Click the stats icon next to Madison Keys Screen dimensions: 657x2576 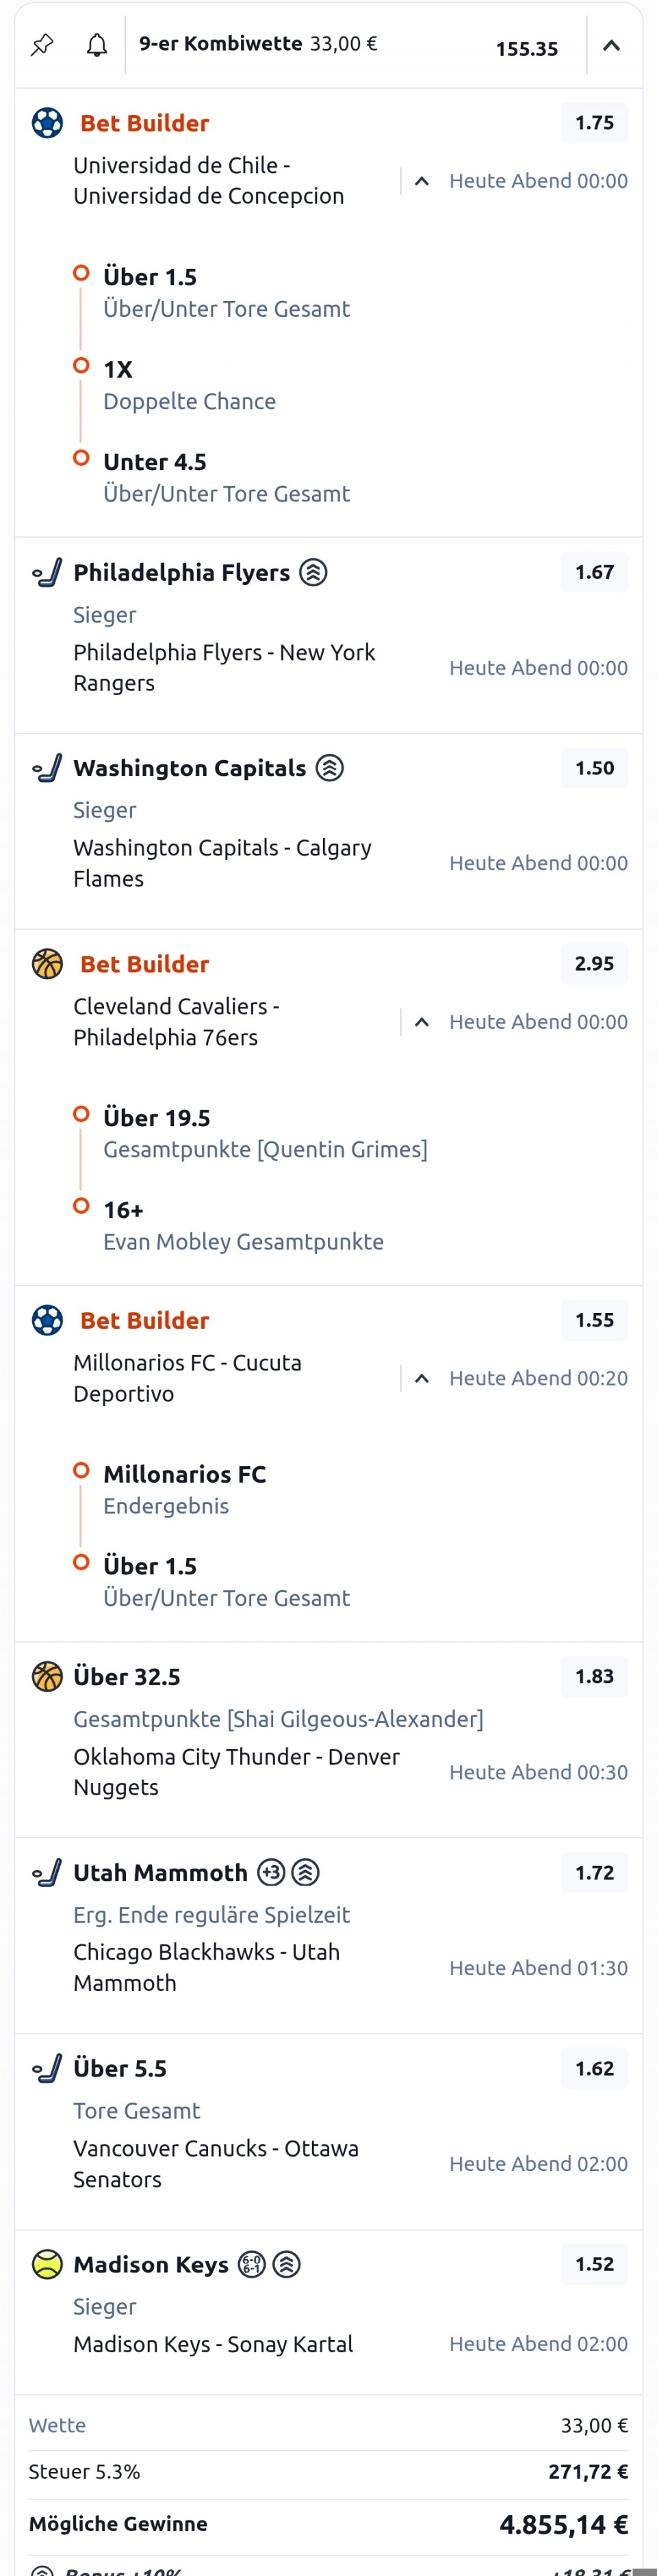click(x=287, y=2264)
